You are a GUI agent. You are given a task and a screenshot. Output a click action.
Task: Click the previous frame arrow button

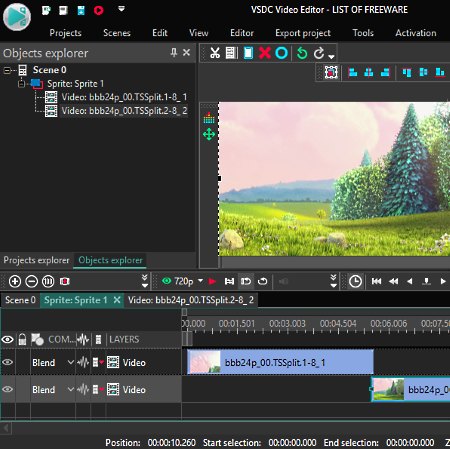tap(410, 281)
